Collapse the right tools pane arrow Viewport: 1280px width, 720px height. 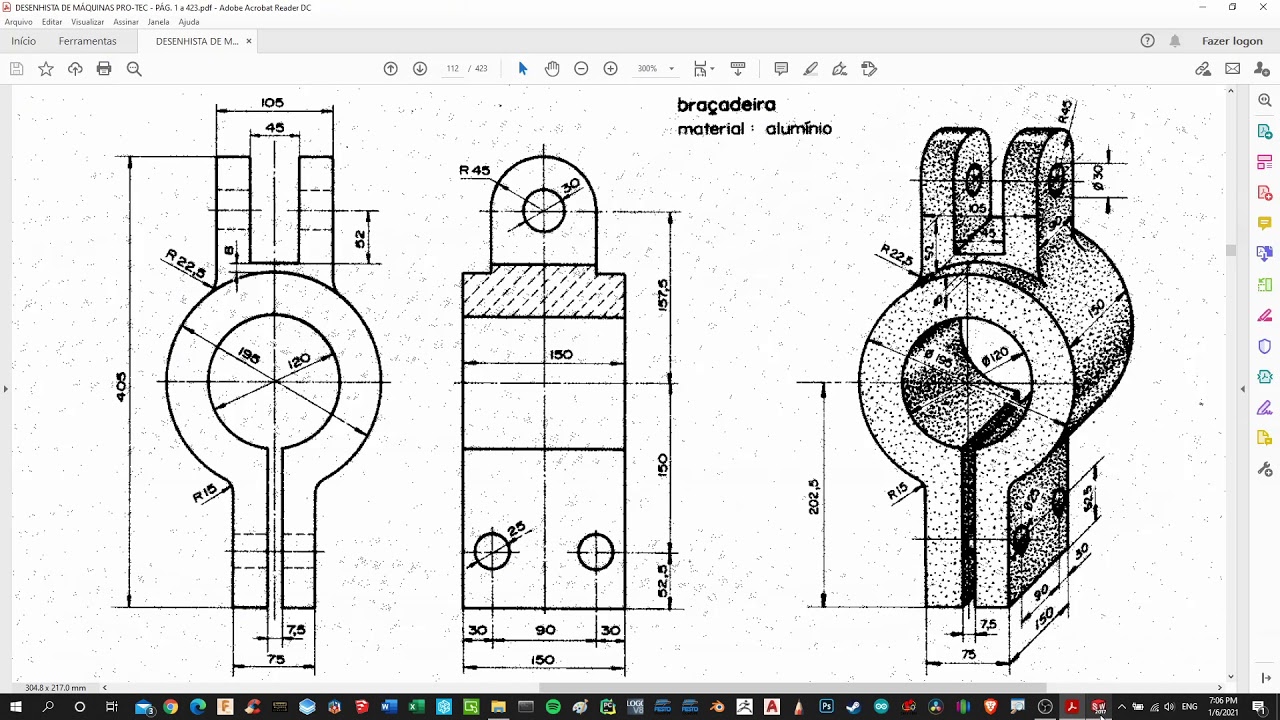tap(1243, 389)
